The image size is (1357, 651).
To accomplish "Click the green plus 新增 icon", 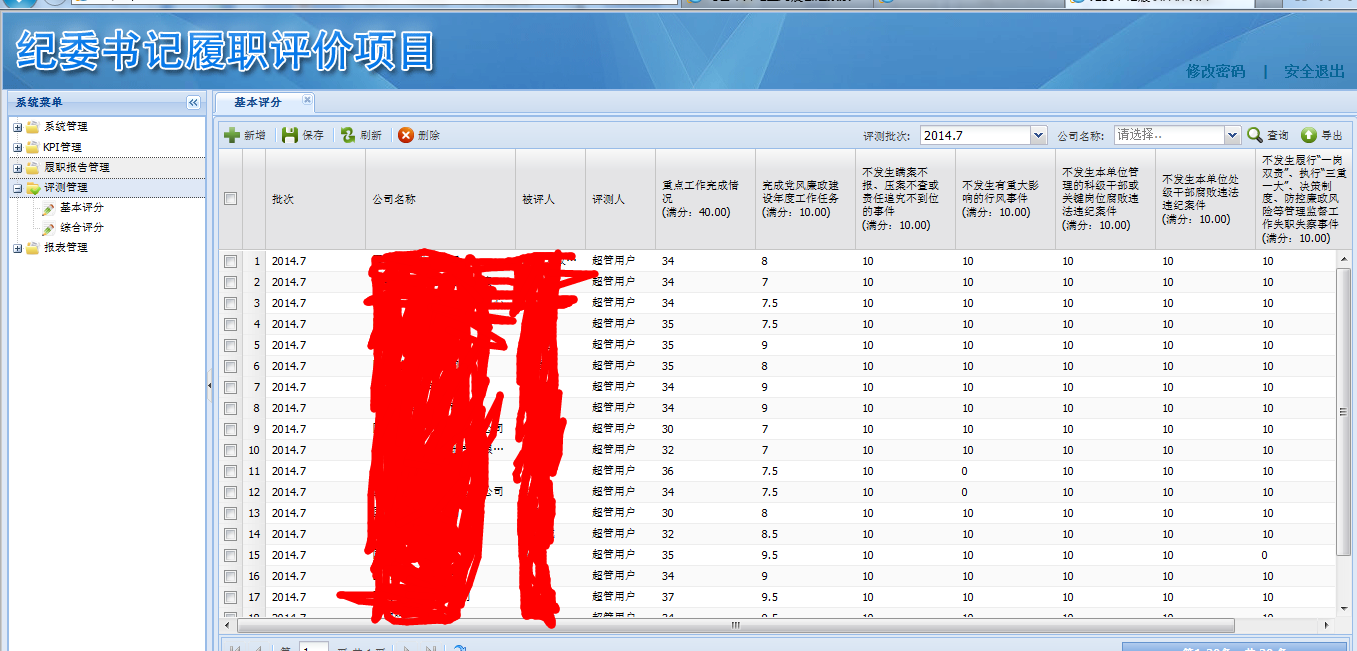I will click(x=232, y=135).
